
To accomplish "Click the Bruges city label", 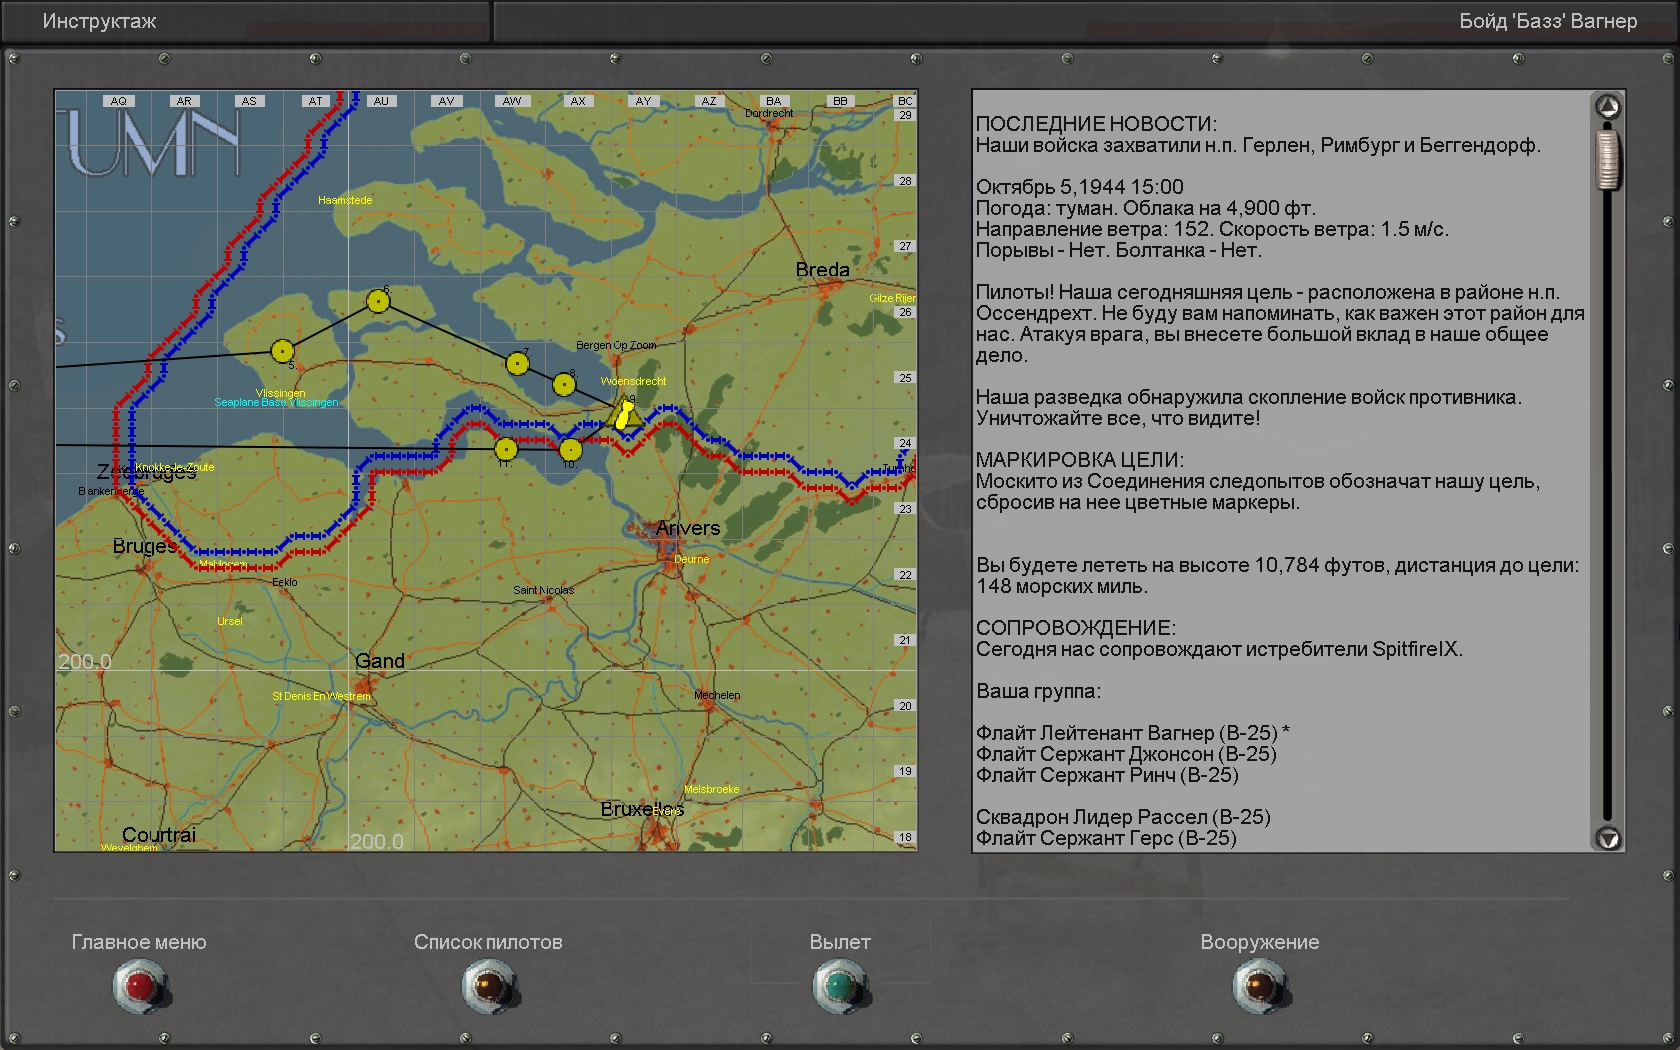I will pyautogui.click(x=144, y=546).
